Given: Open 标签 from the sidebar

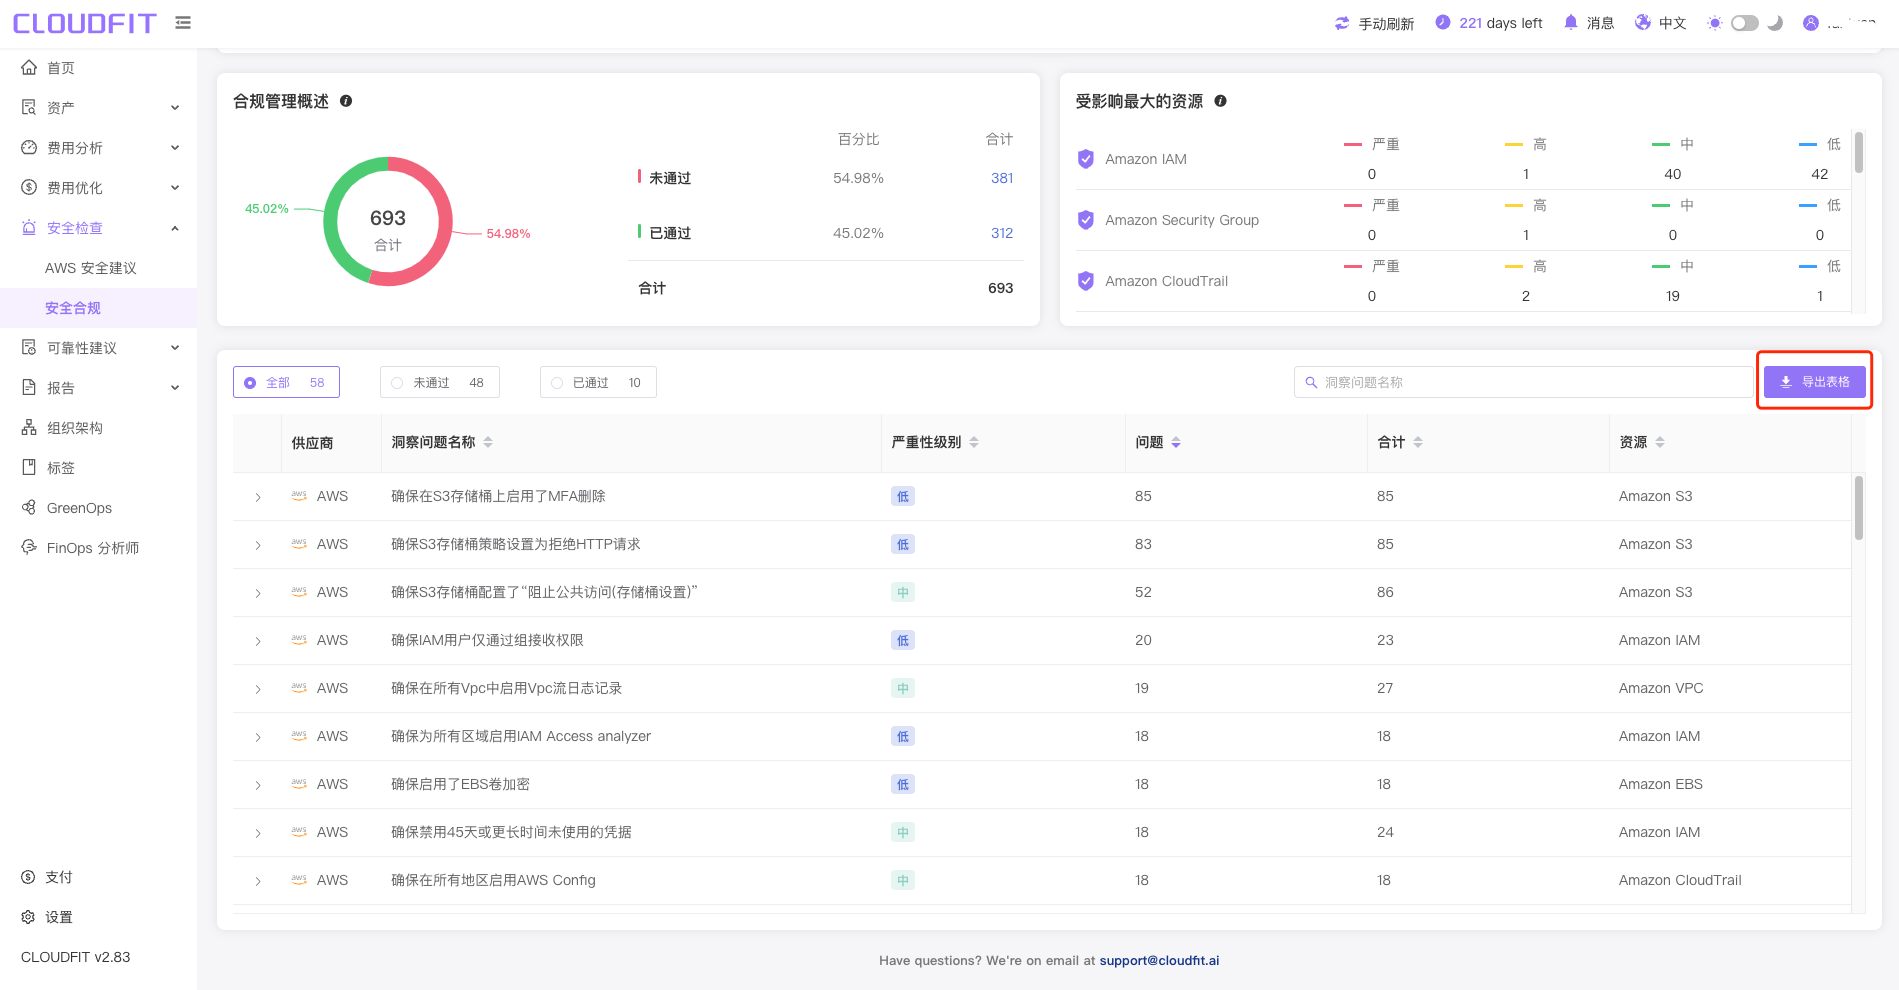Looking at the screenshot, I should (x=98, y=467).
